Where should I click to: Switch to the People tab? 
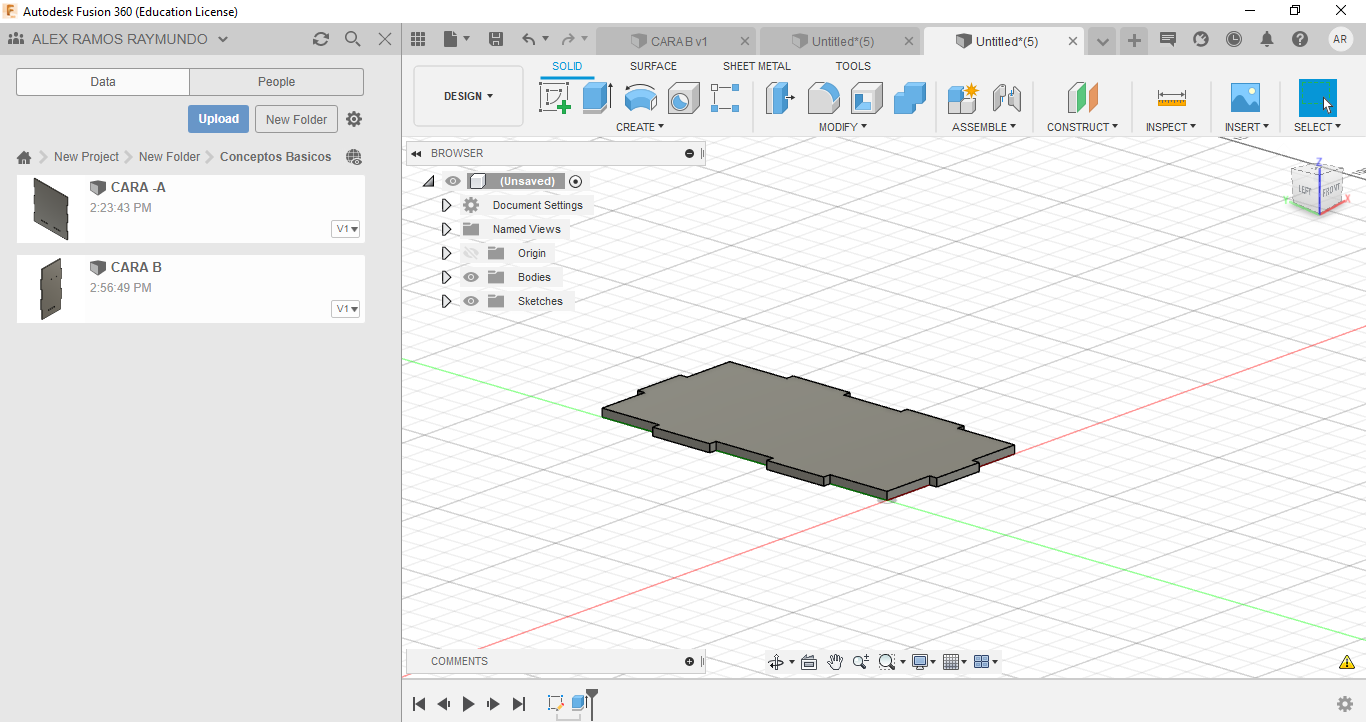tap(276, 82)
